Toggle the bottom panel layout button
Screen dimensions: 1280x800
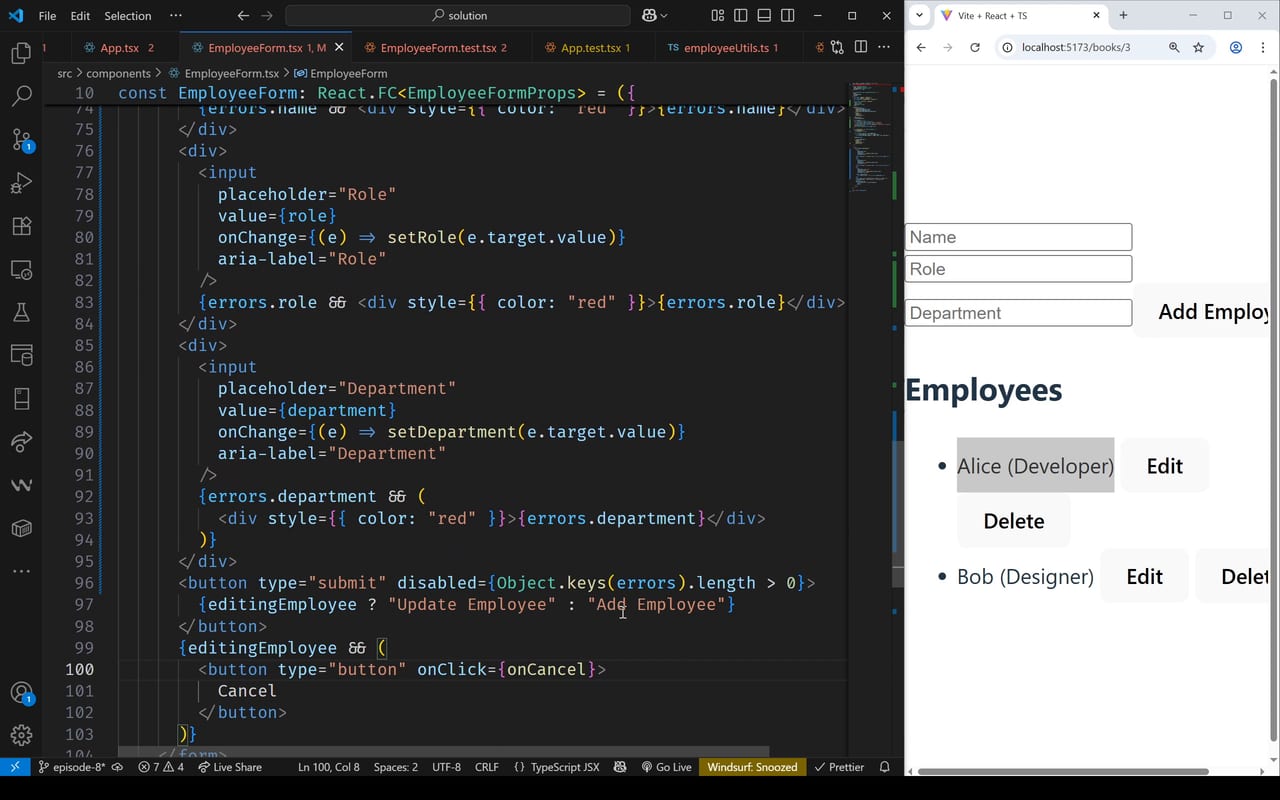point(764,16)
